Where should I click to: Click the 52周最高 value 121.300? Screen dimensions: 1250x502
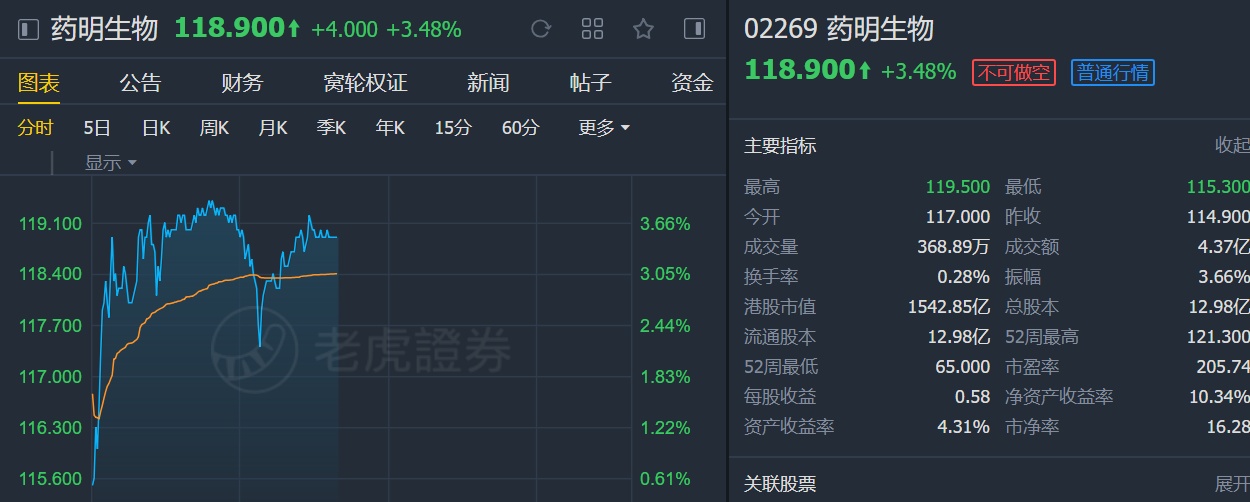(x=1218, y=337)
